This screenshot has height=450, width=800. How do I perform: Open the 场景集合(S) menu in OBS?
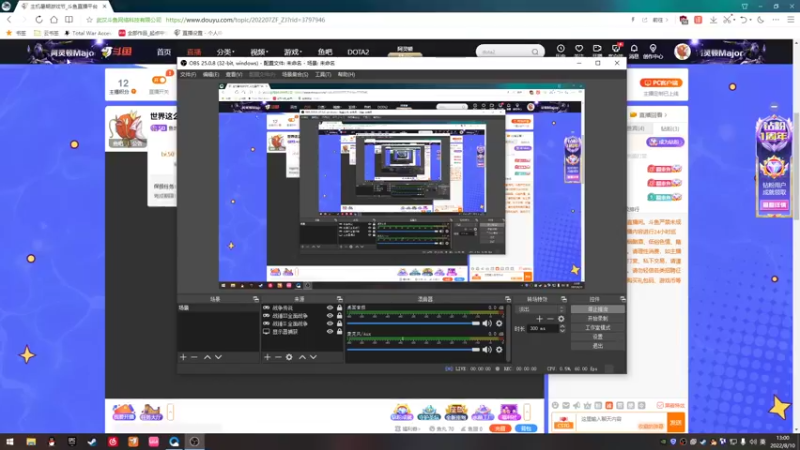[x=295, y=74]
